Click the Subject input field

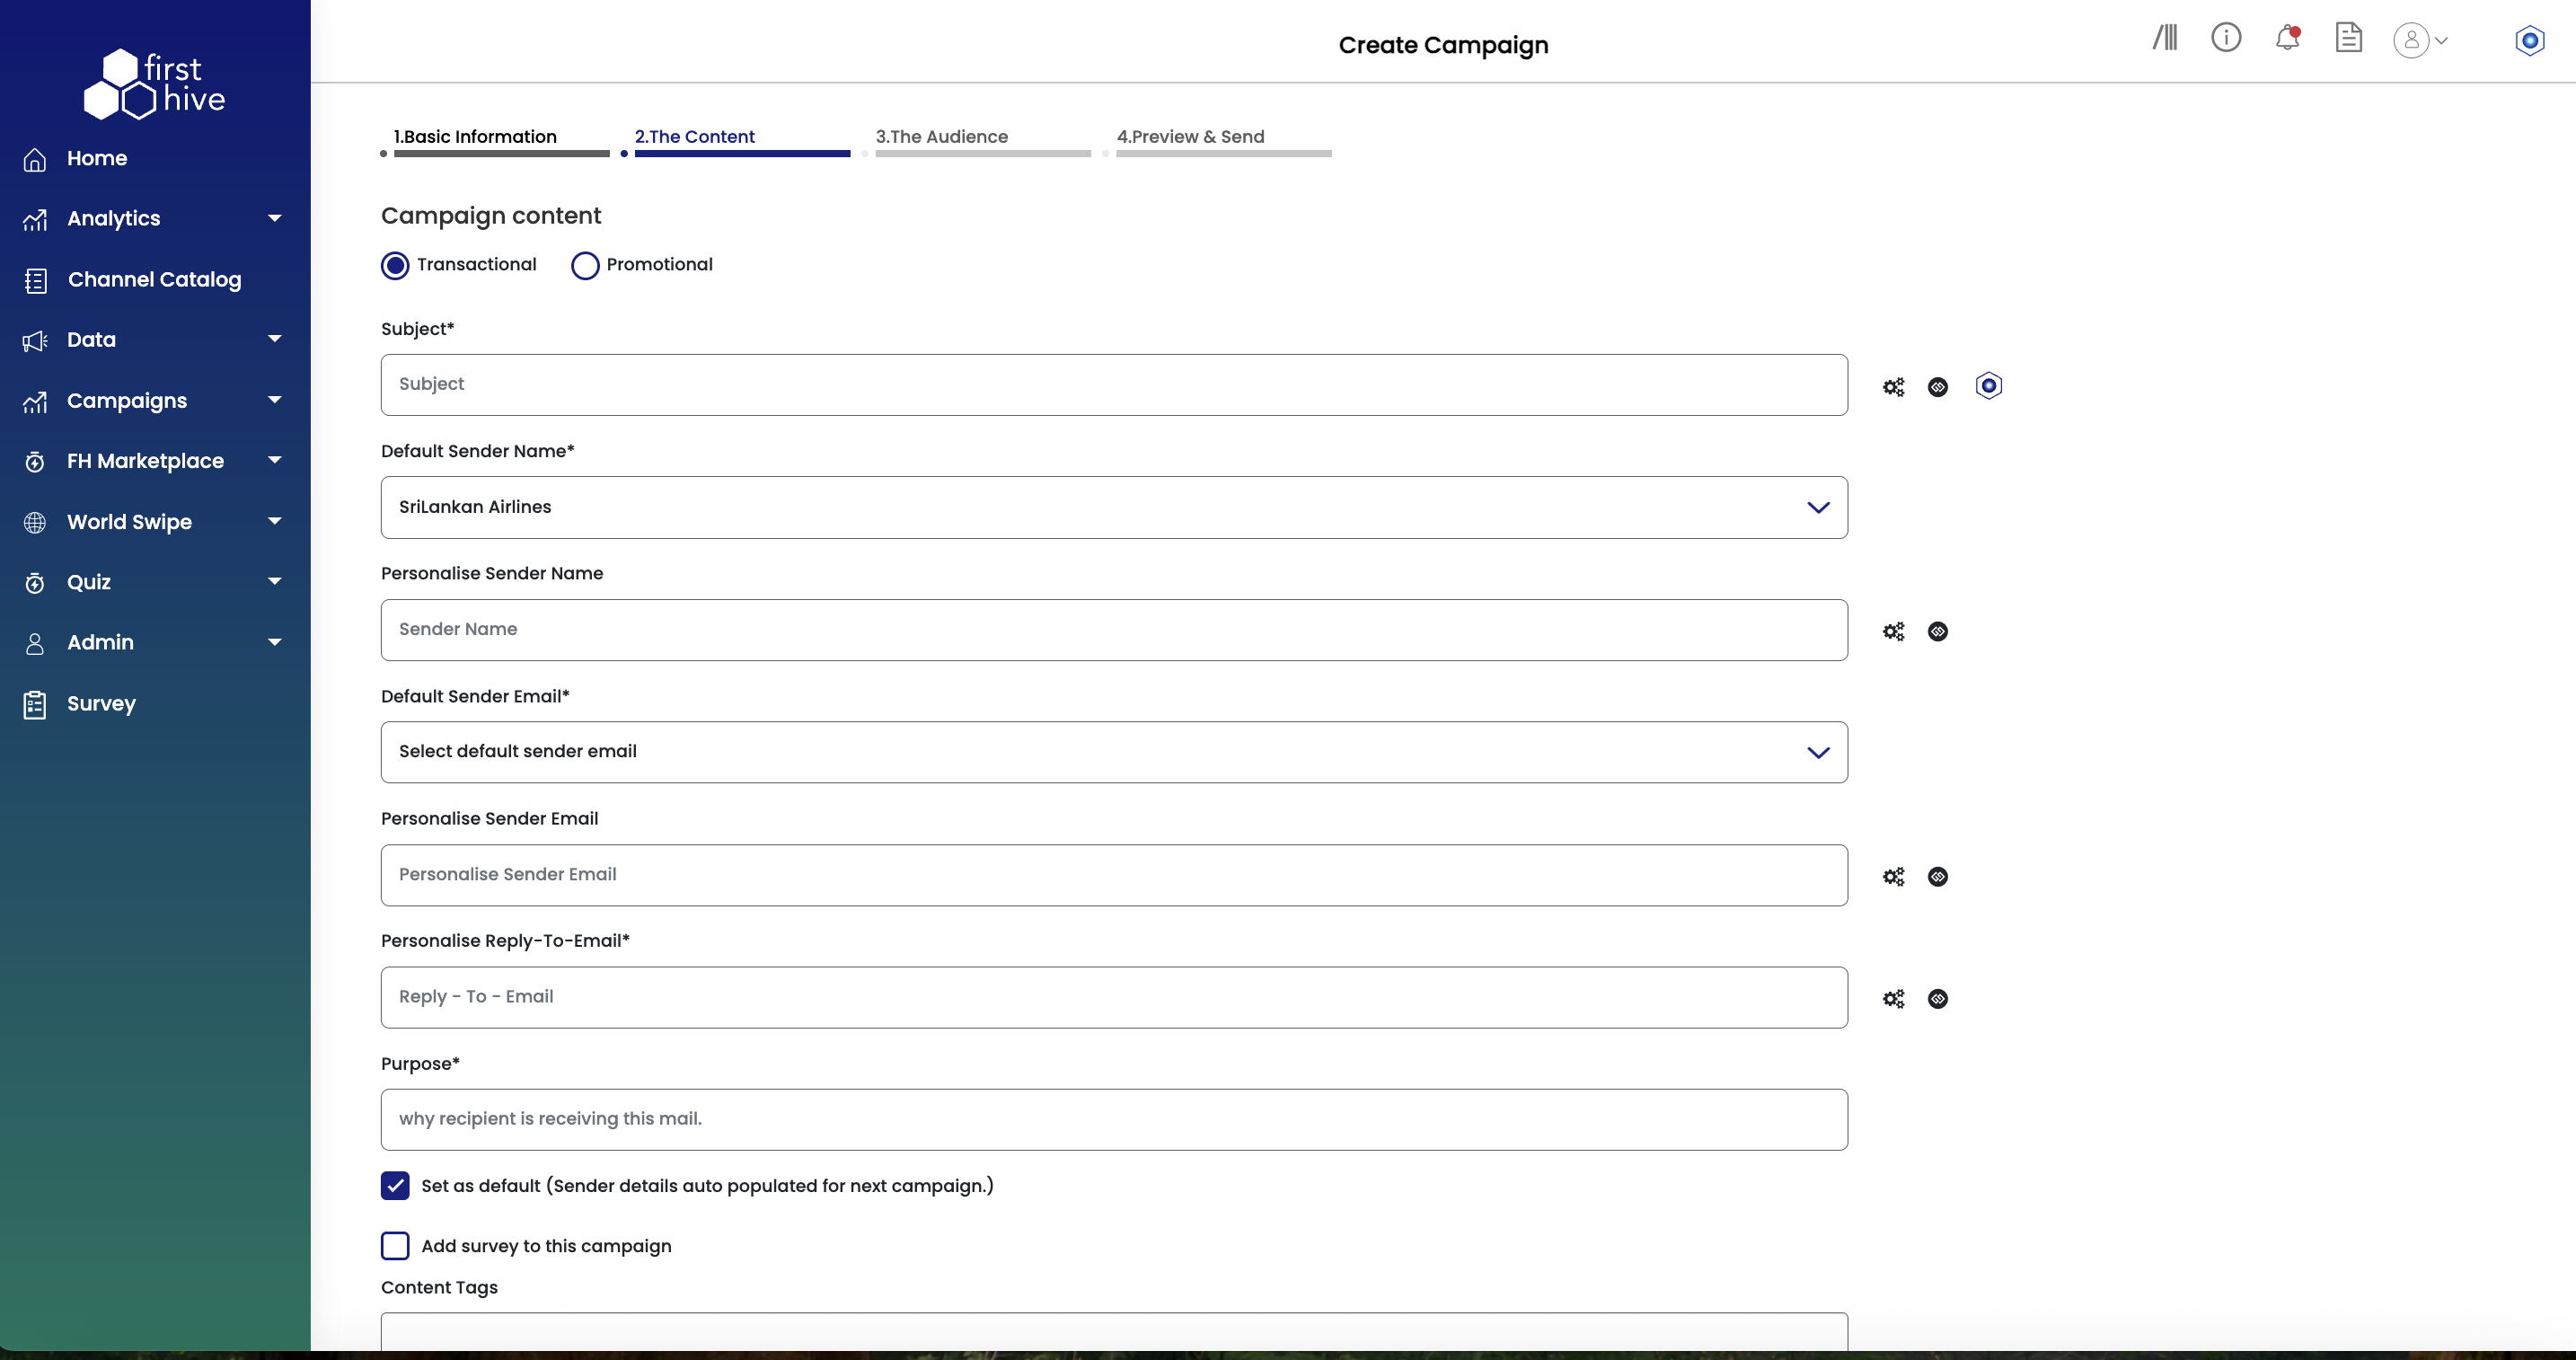pos(1114,385)
